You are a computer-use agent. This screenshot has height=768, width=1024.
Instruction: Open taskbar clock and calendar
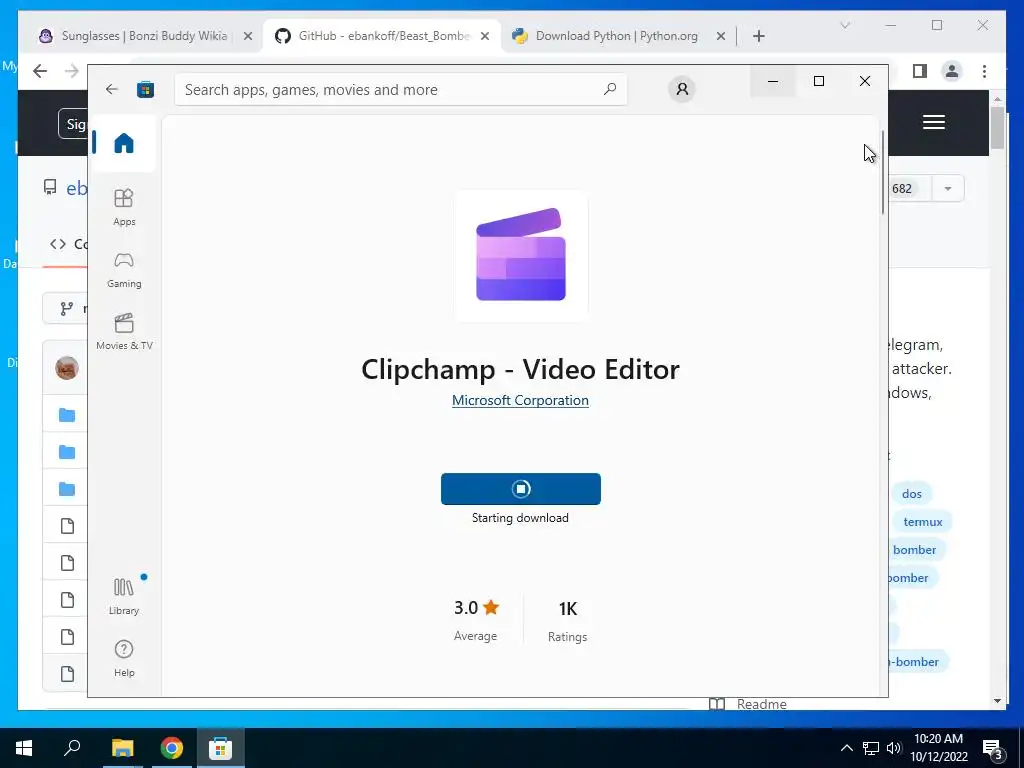coord(939,748)
